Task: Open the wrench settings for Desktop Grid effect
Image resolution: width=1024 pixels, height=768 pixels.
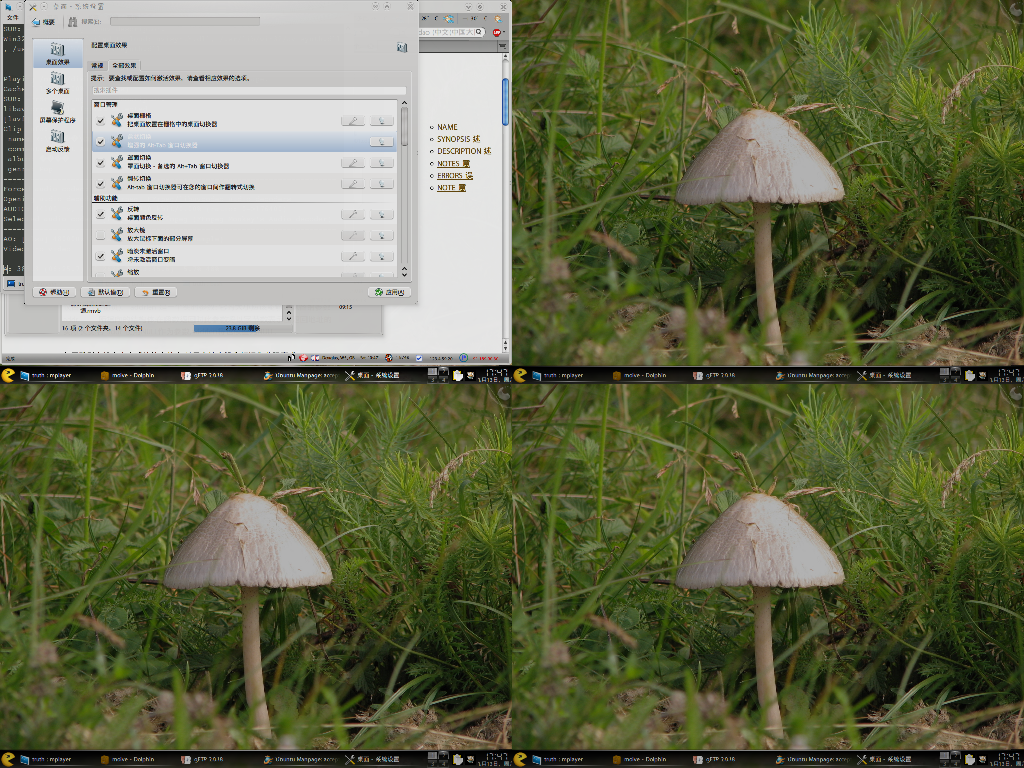Action: pyautogui.click(x=353, y=120)
